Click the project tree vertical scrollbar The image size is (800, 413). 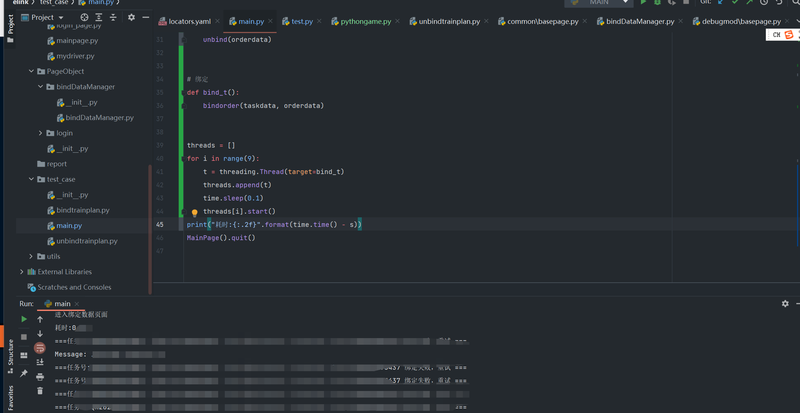pos(150,229)
